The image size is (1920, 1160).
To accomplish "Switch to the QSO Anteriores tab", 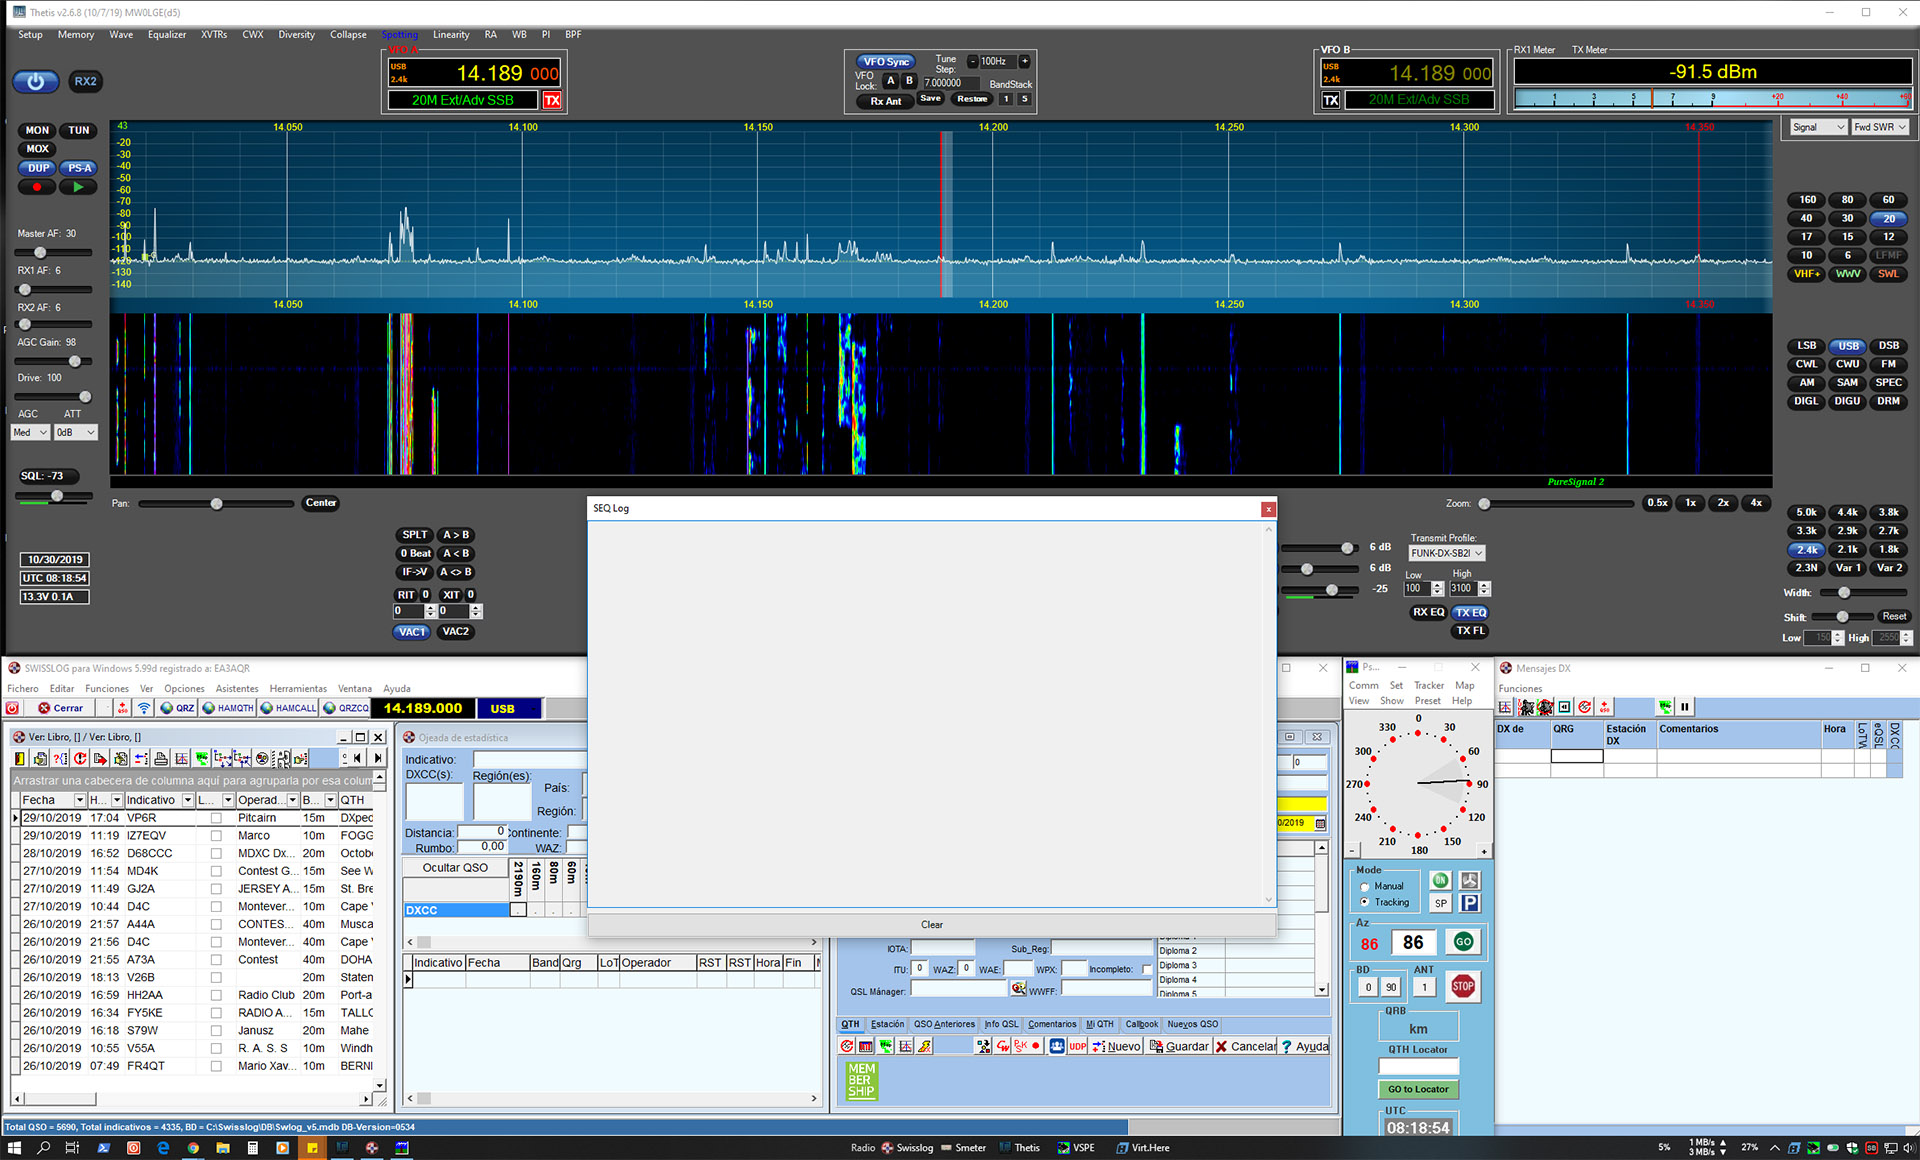I will click(x=943, y=1024).
